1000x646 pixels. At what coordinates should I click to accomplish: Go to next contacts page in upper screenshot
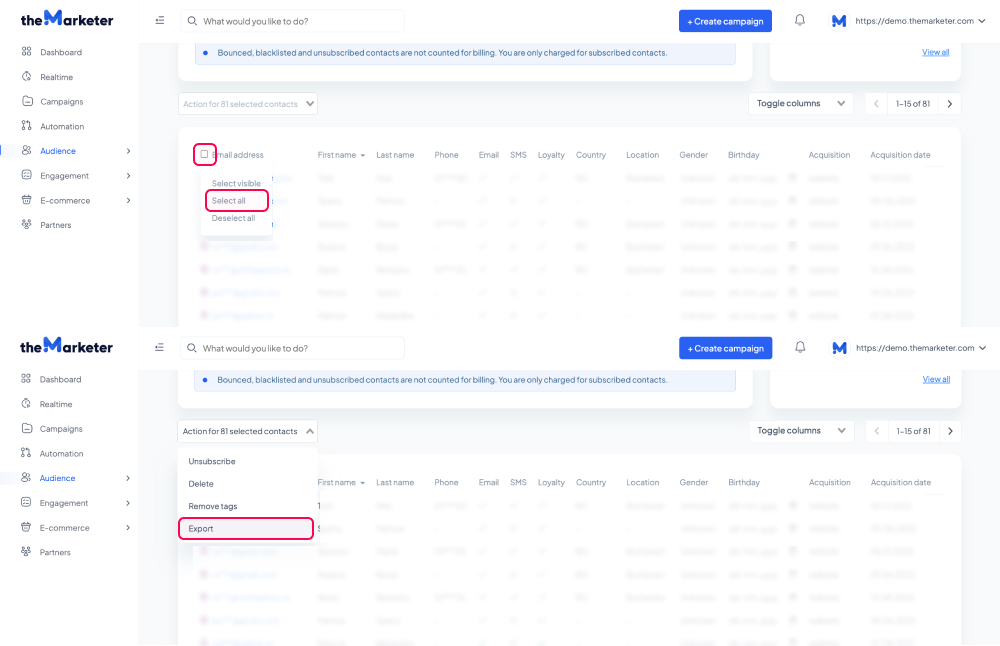pyautogui.click(x=950, y=104)
